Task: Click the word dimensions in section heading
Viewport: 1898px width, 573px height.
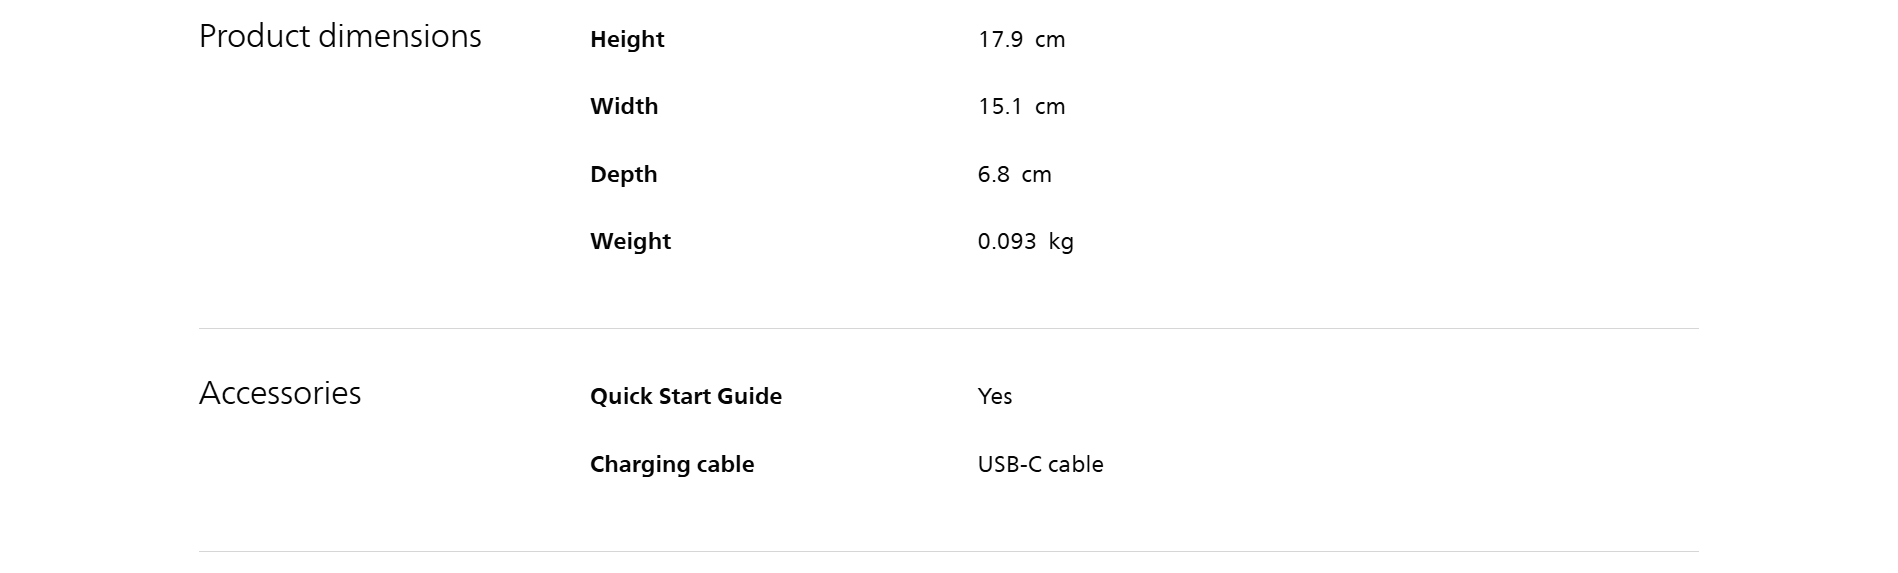Action: tap(400, 37)
